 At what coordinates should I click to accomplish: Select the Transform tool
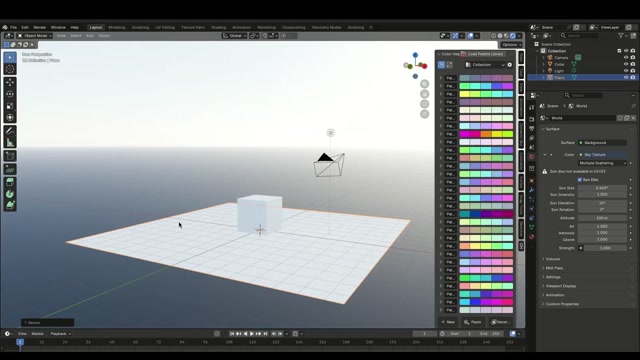pos(10,118)
